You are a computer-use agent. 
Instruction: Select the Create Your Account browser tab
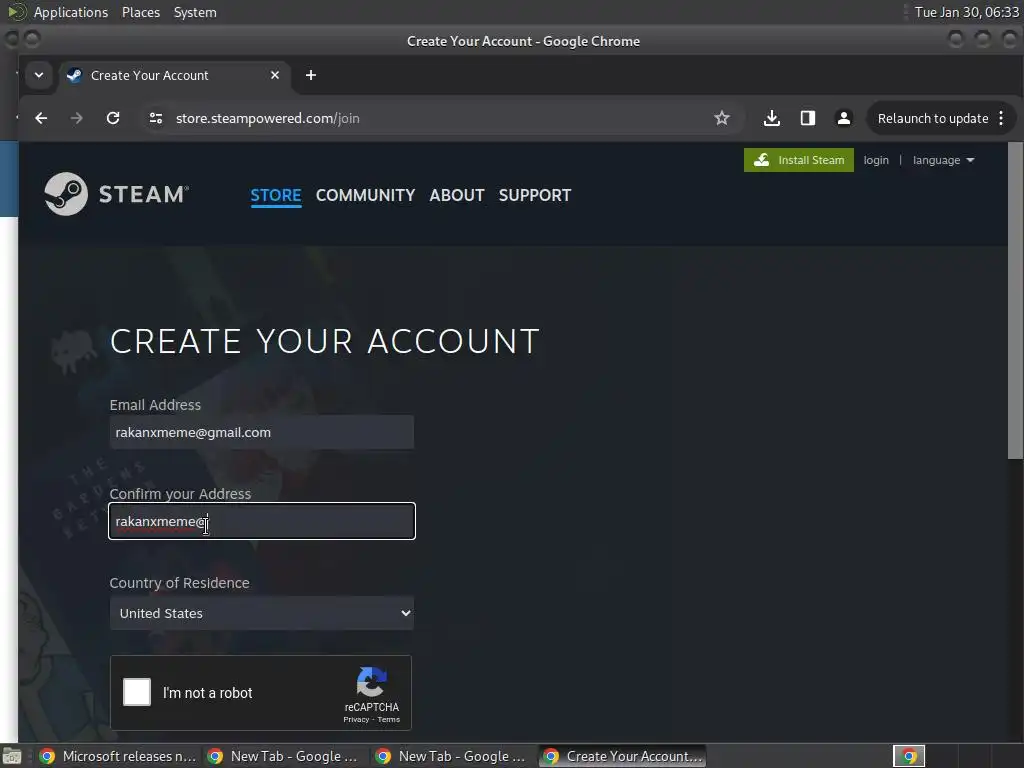coord(174,75)
